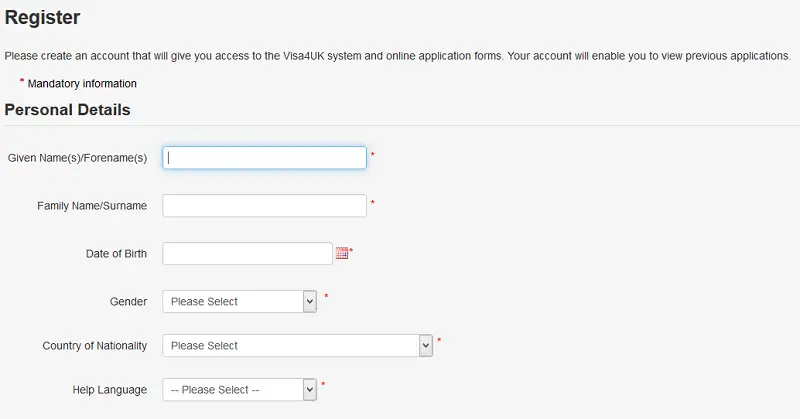Click the red asterisk beside Family Name field

pyautogui.click(x=372, y=203)
